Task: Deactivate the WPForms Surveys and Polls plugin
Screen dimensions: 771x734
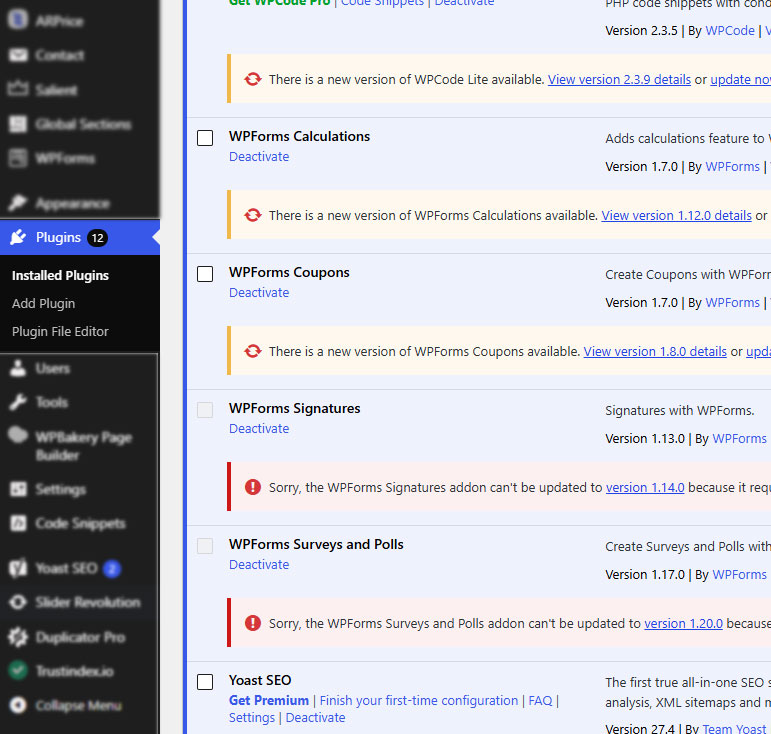Action: pyautogui.click(x=259, y=564)
